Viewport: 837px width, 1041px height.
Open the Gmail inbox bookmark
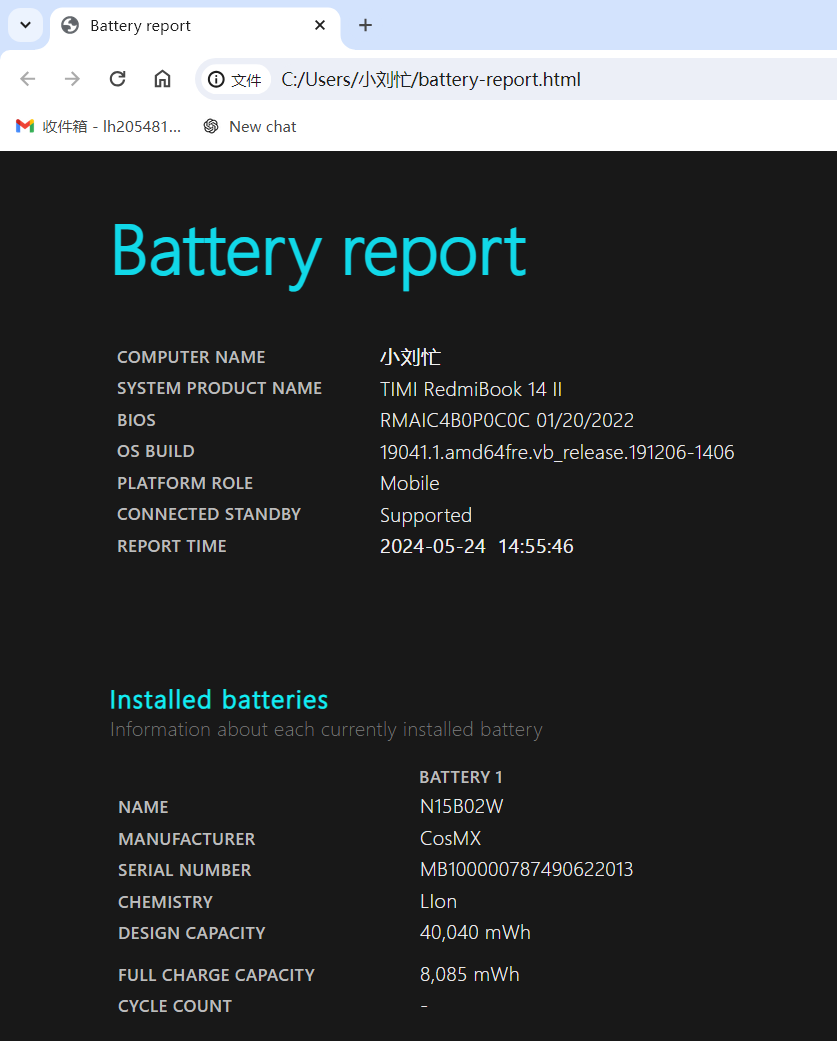[x=98, y=126]
